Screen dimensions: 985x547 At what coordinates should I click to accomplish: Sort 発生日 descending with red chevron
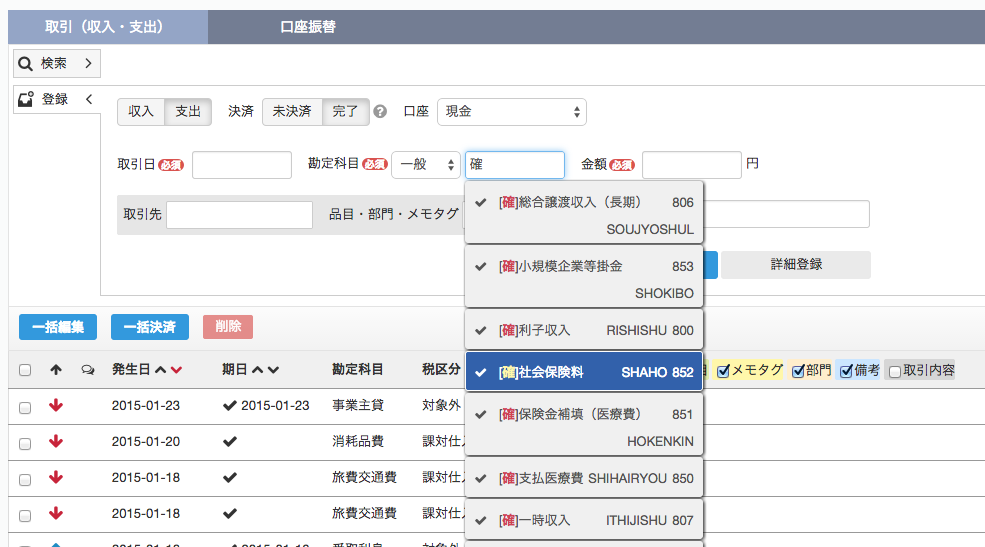pyautogui.click(x=177, y=370)
